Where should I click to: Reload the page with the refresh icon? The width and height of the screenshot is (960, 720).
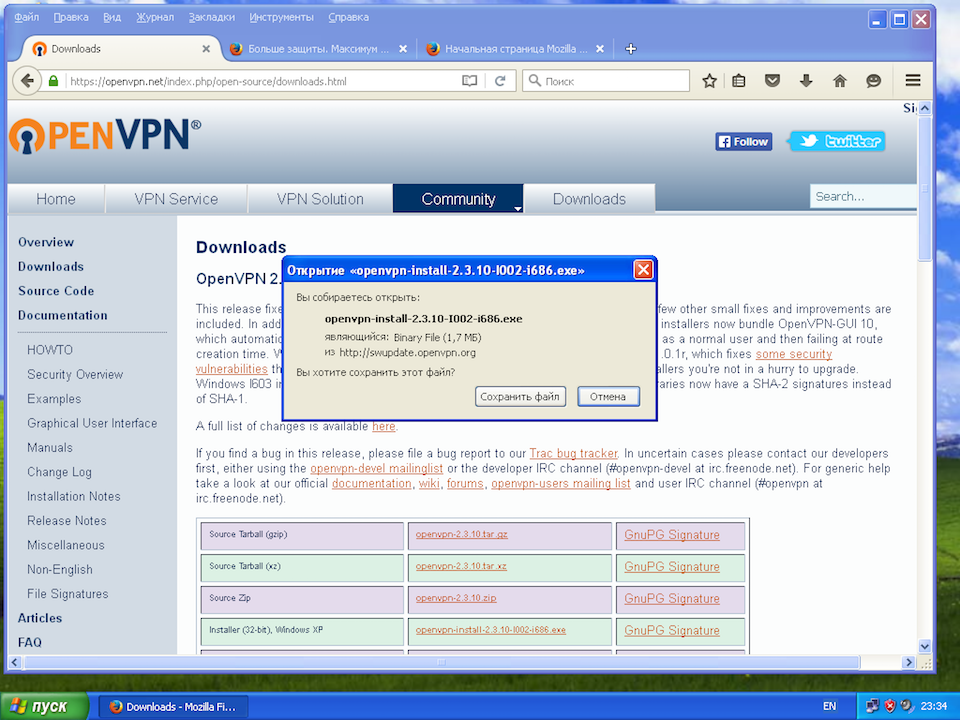[x=500, y=81]
